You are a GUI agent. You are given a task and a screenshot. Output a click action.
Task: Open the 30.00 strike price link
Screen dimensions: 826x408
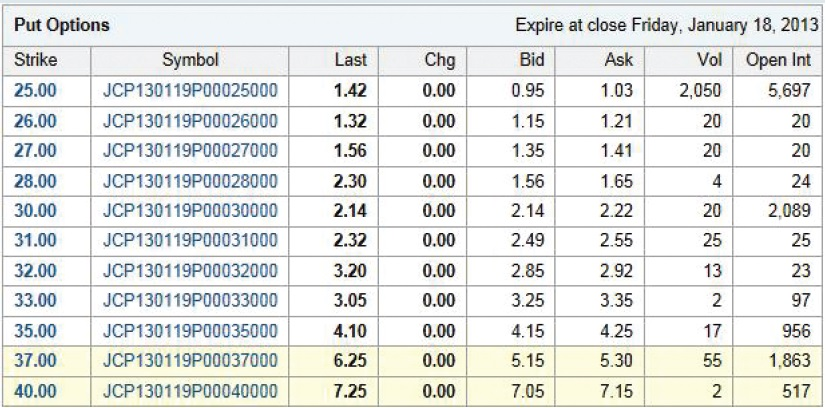click(x=35, y=211)
